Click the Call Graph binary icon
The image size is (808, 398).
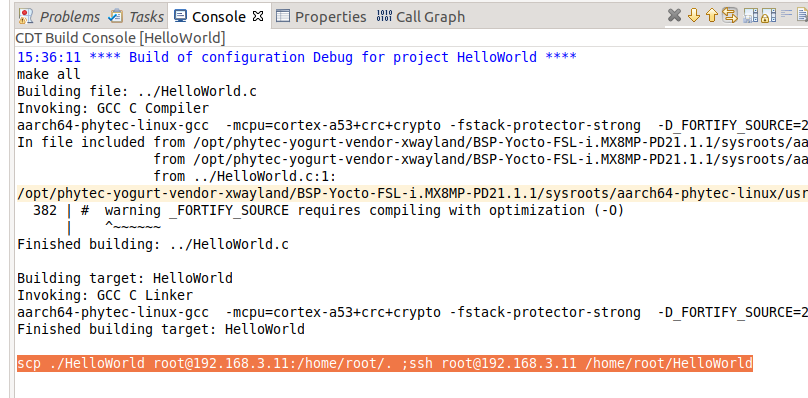point(384,16)
